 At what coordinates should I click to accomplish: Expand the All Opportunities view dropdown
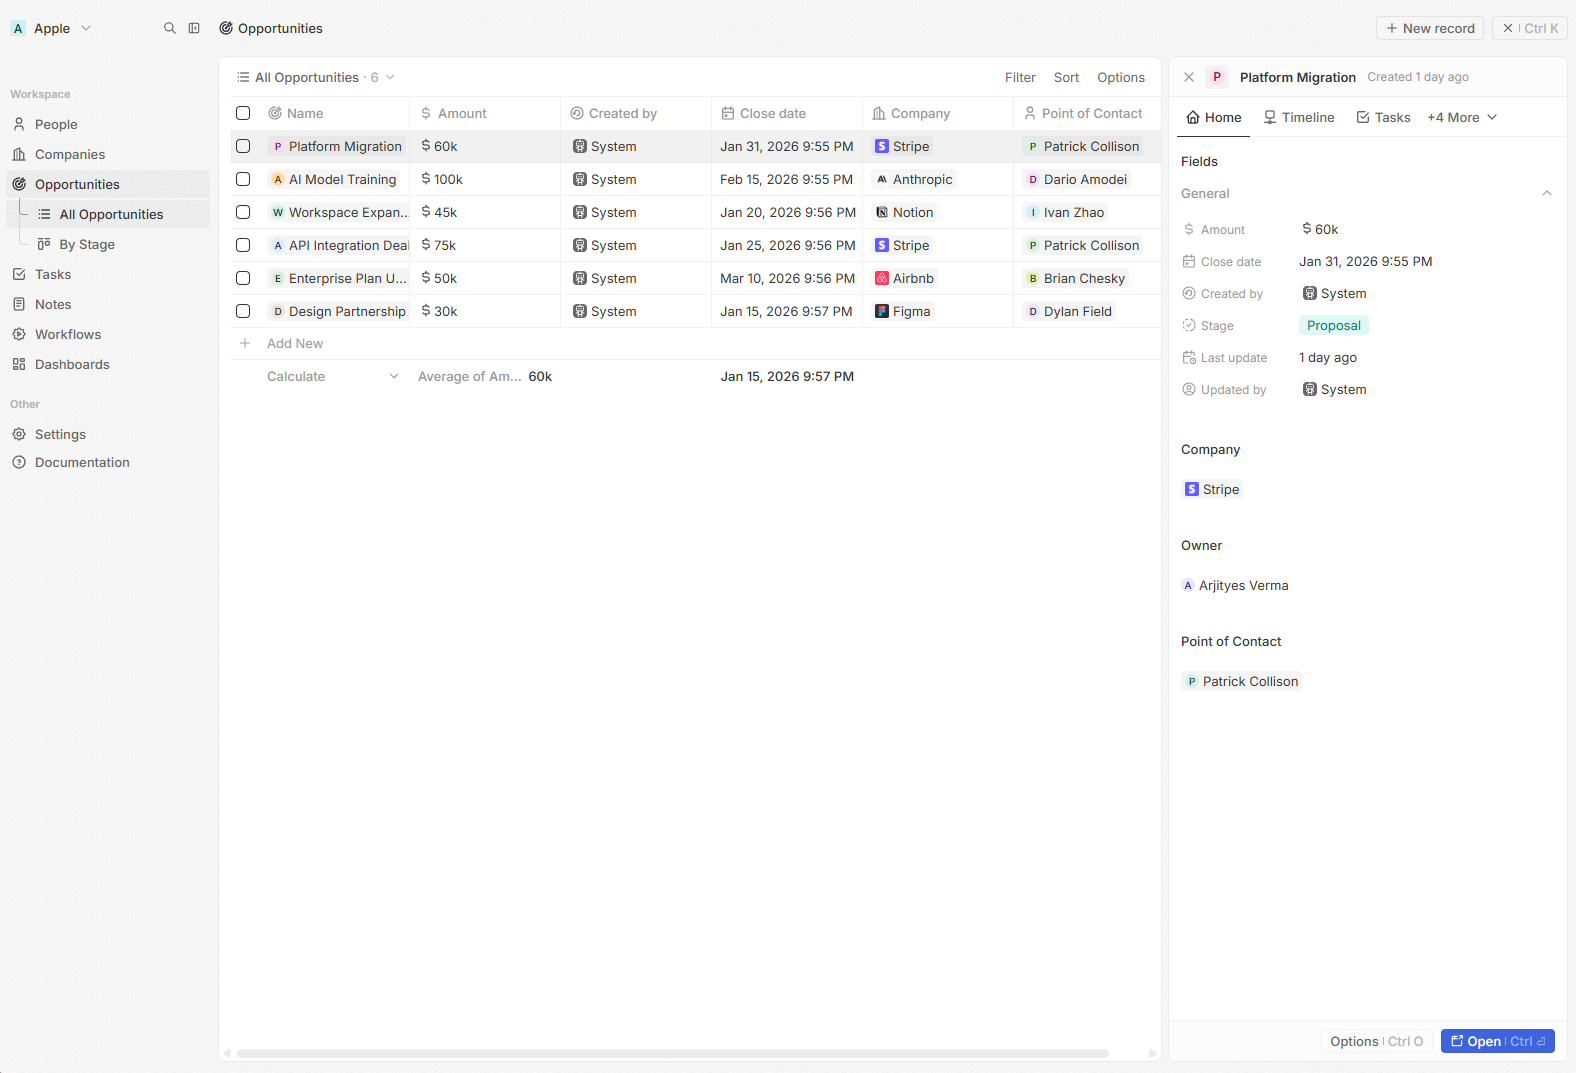[x=315, y=77]
